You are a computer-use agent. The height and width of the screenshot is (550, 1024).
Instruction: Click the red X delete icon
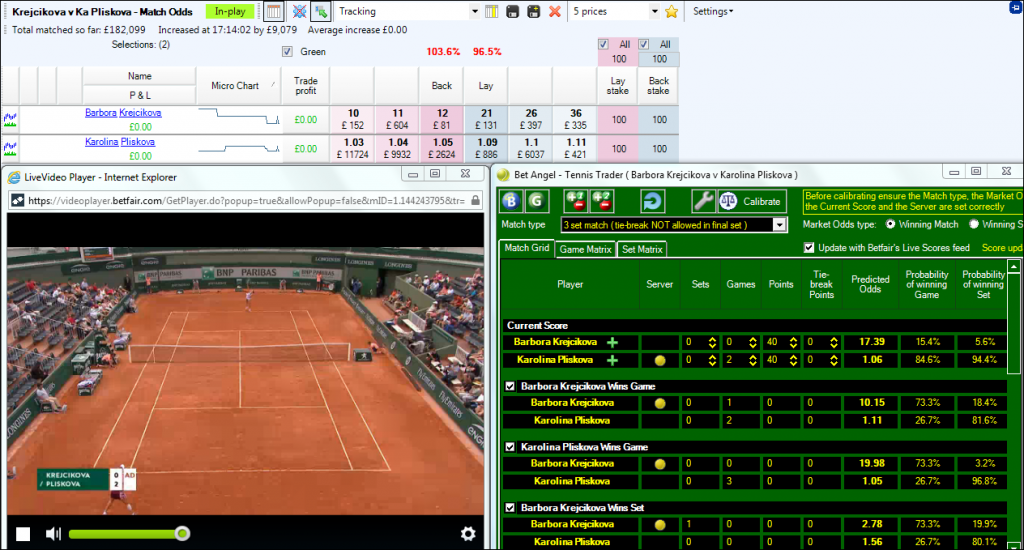tap(555, 11)
